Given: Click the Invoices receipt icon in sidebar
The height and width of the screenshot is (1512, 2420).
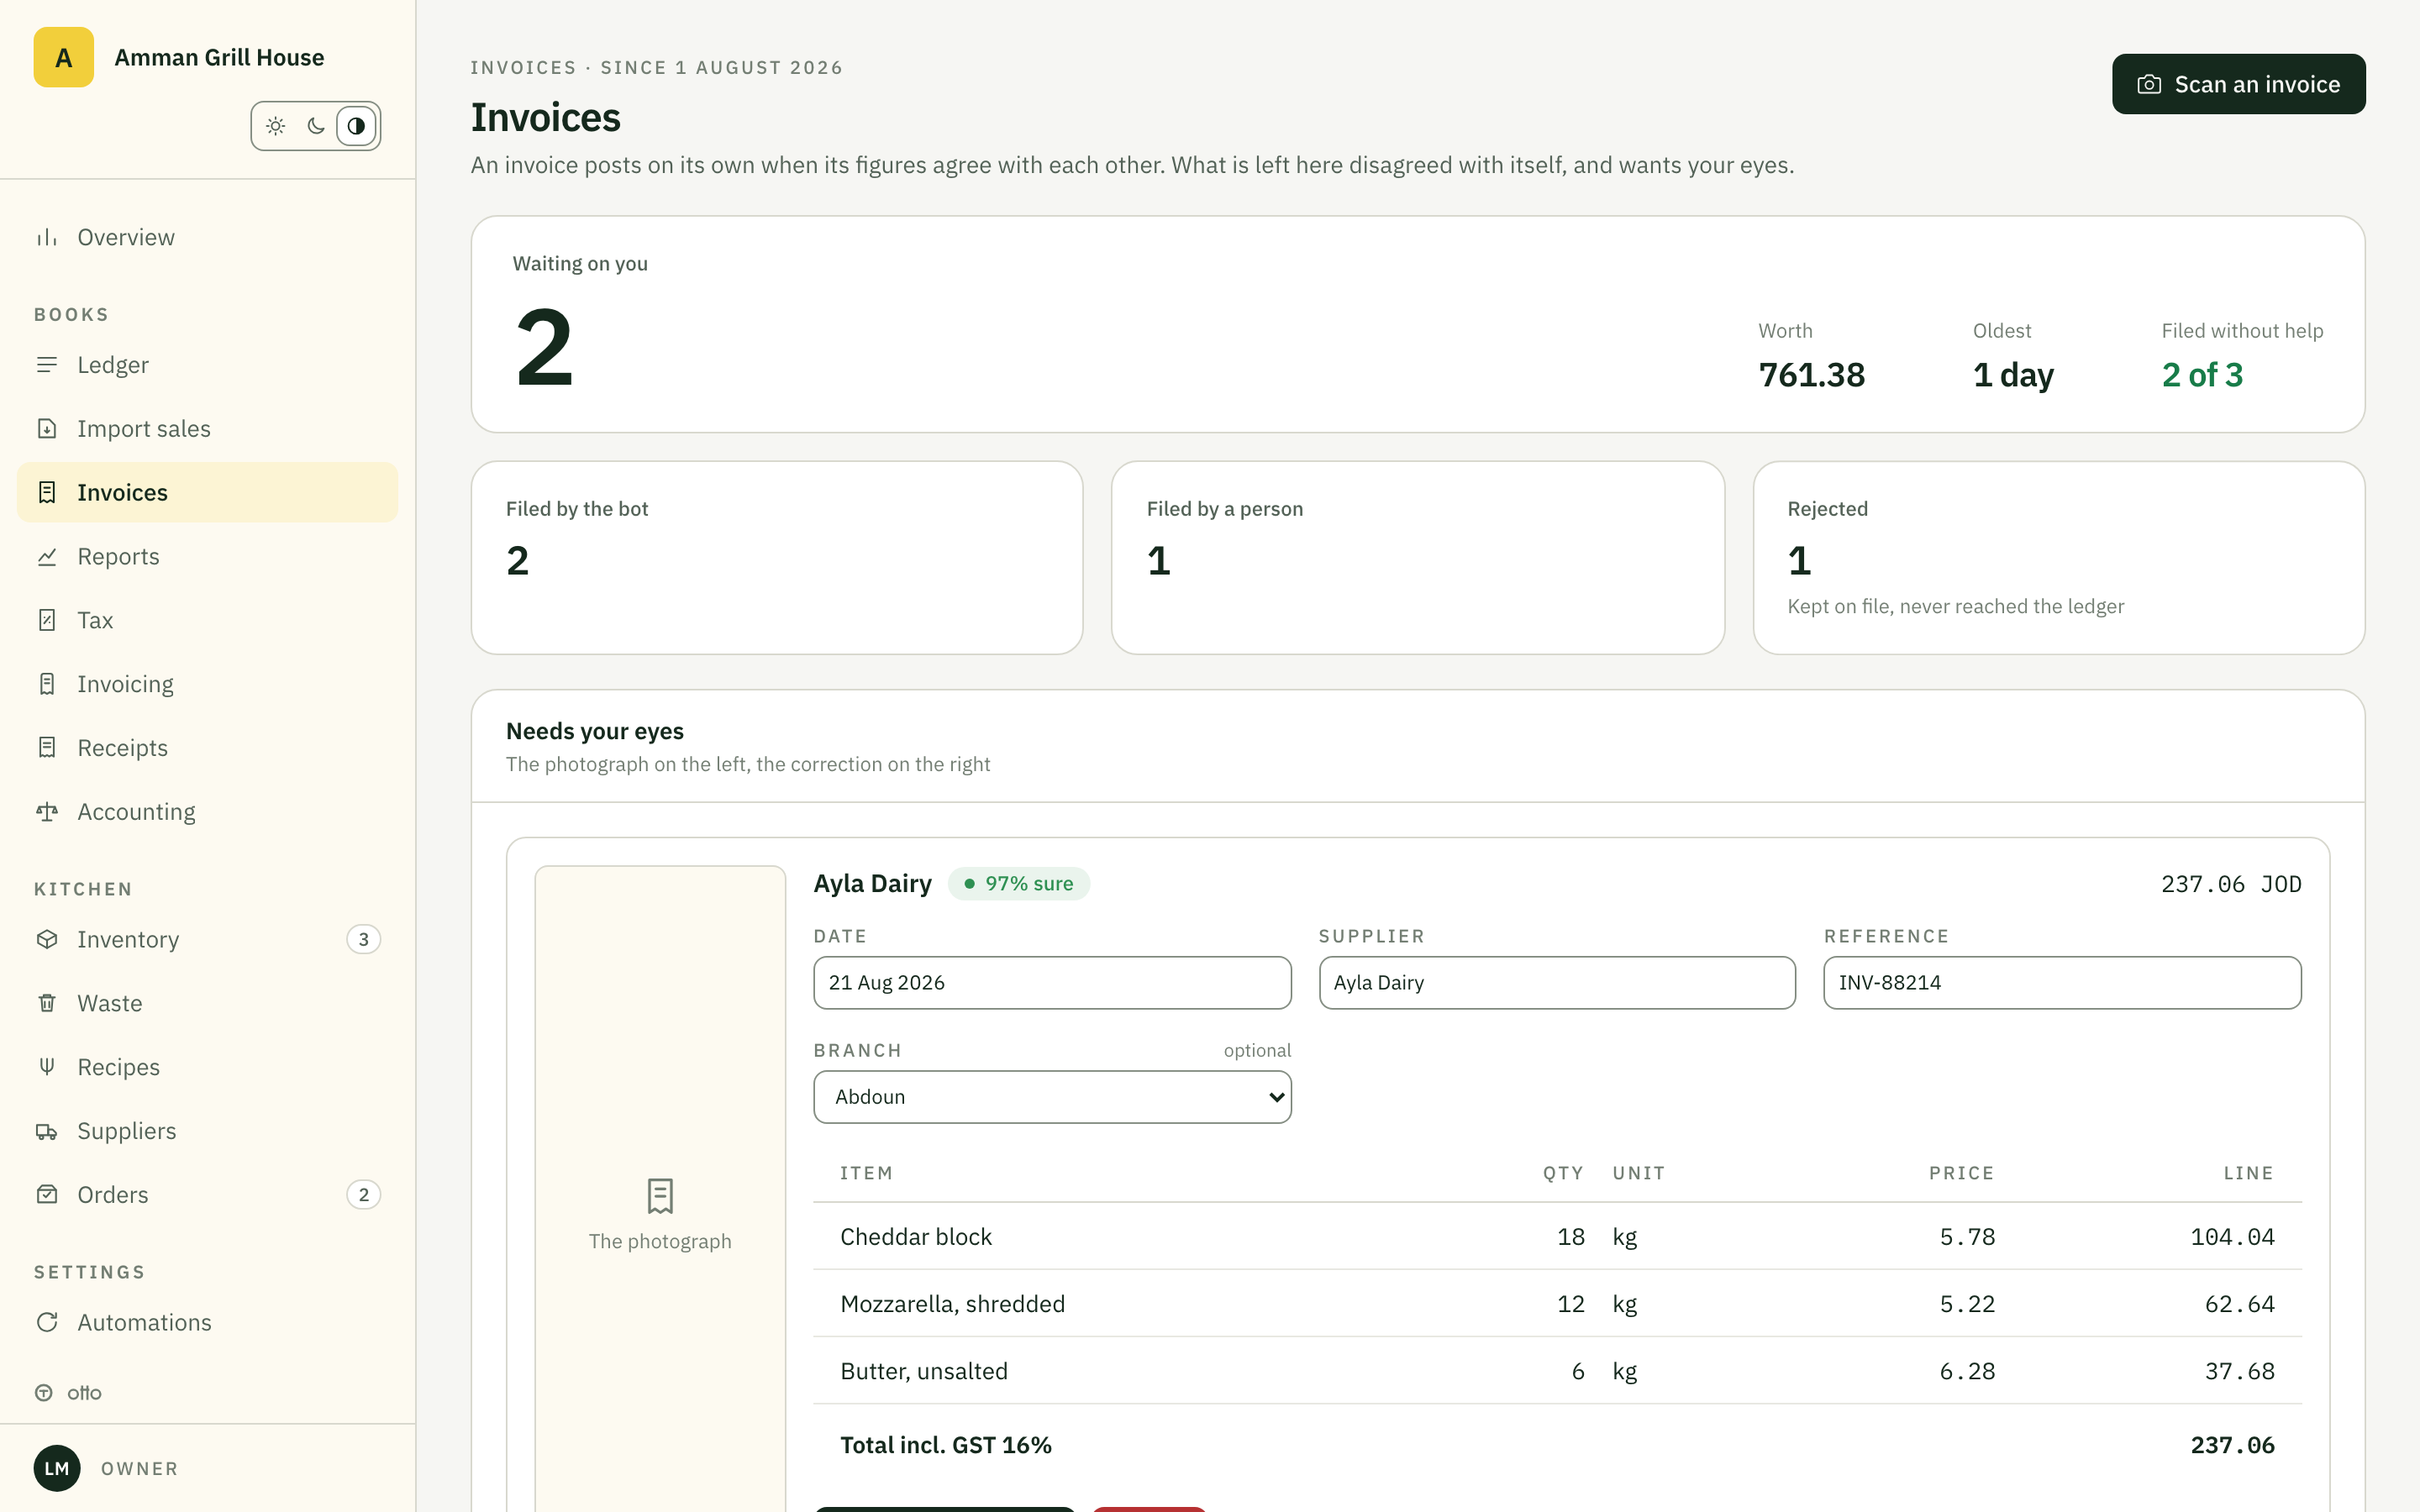Looking at the screenshot, I should click(47, 492).
